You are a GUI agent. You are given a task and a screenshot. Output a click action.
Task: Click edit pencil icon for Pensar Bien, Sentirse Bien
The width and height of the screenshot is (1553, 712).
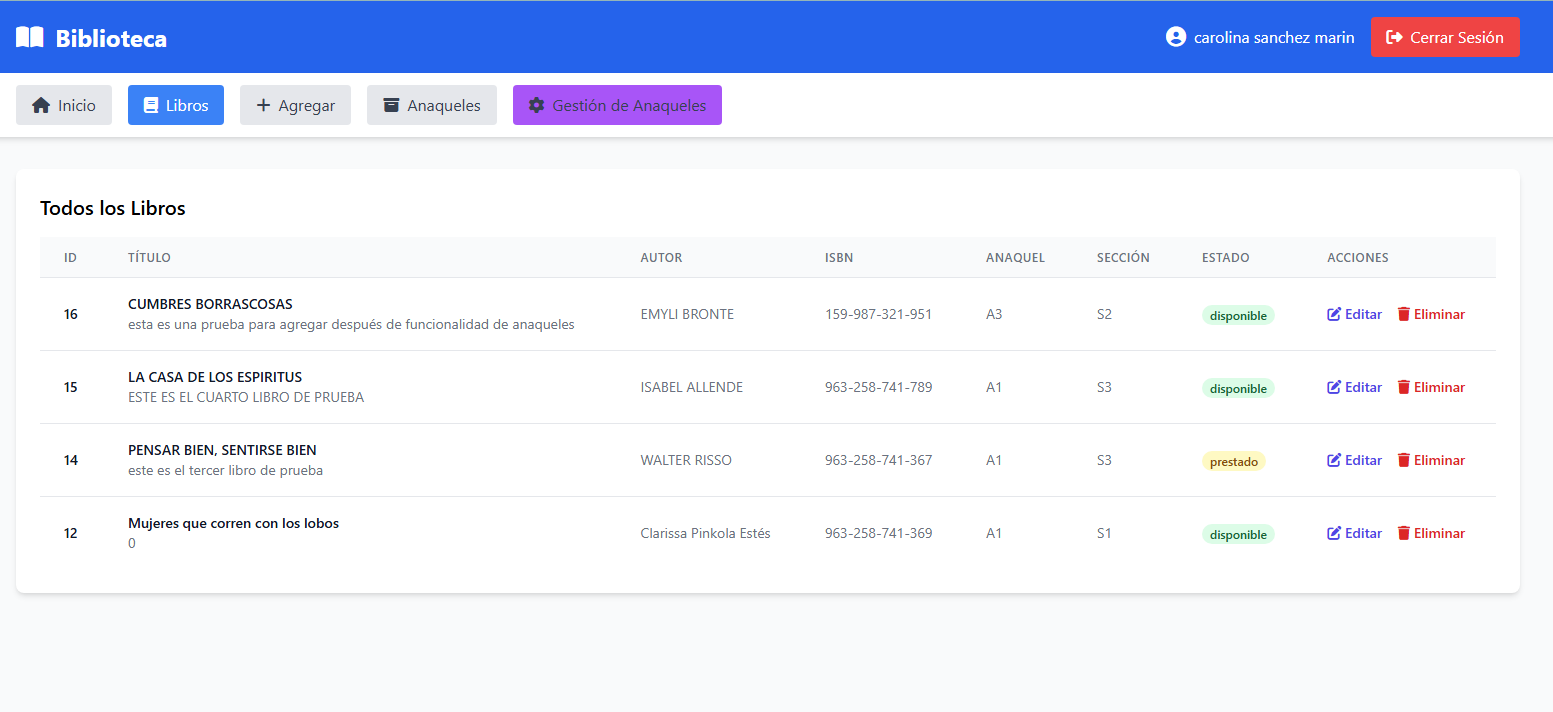(1334, 460)
